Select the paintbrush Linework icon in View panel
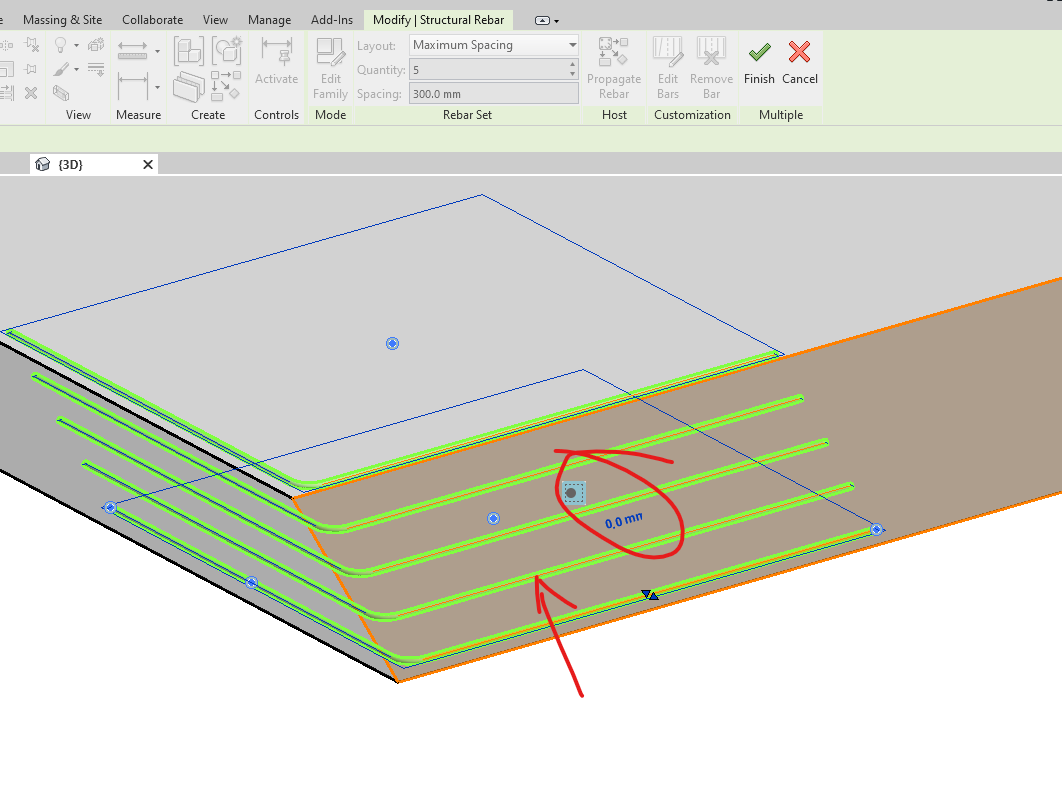 (x=60, y=68)
